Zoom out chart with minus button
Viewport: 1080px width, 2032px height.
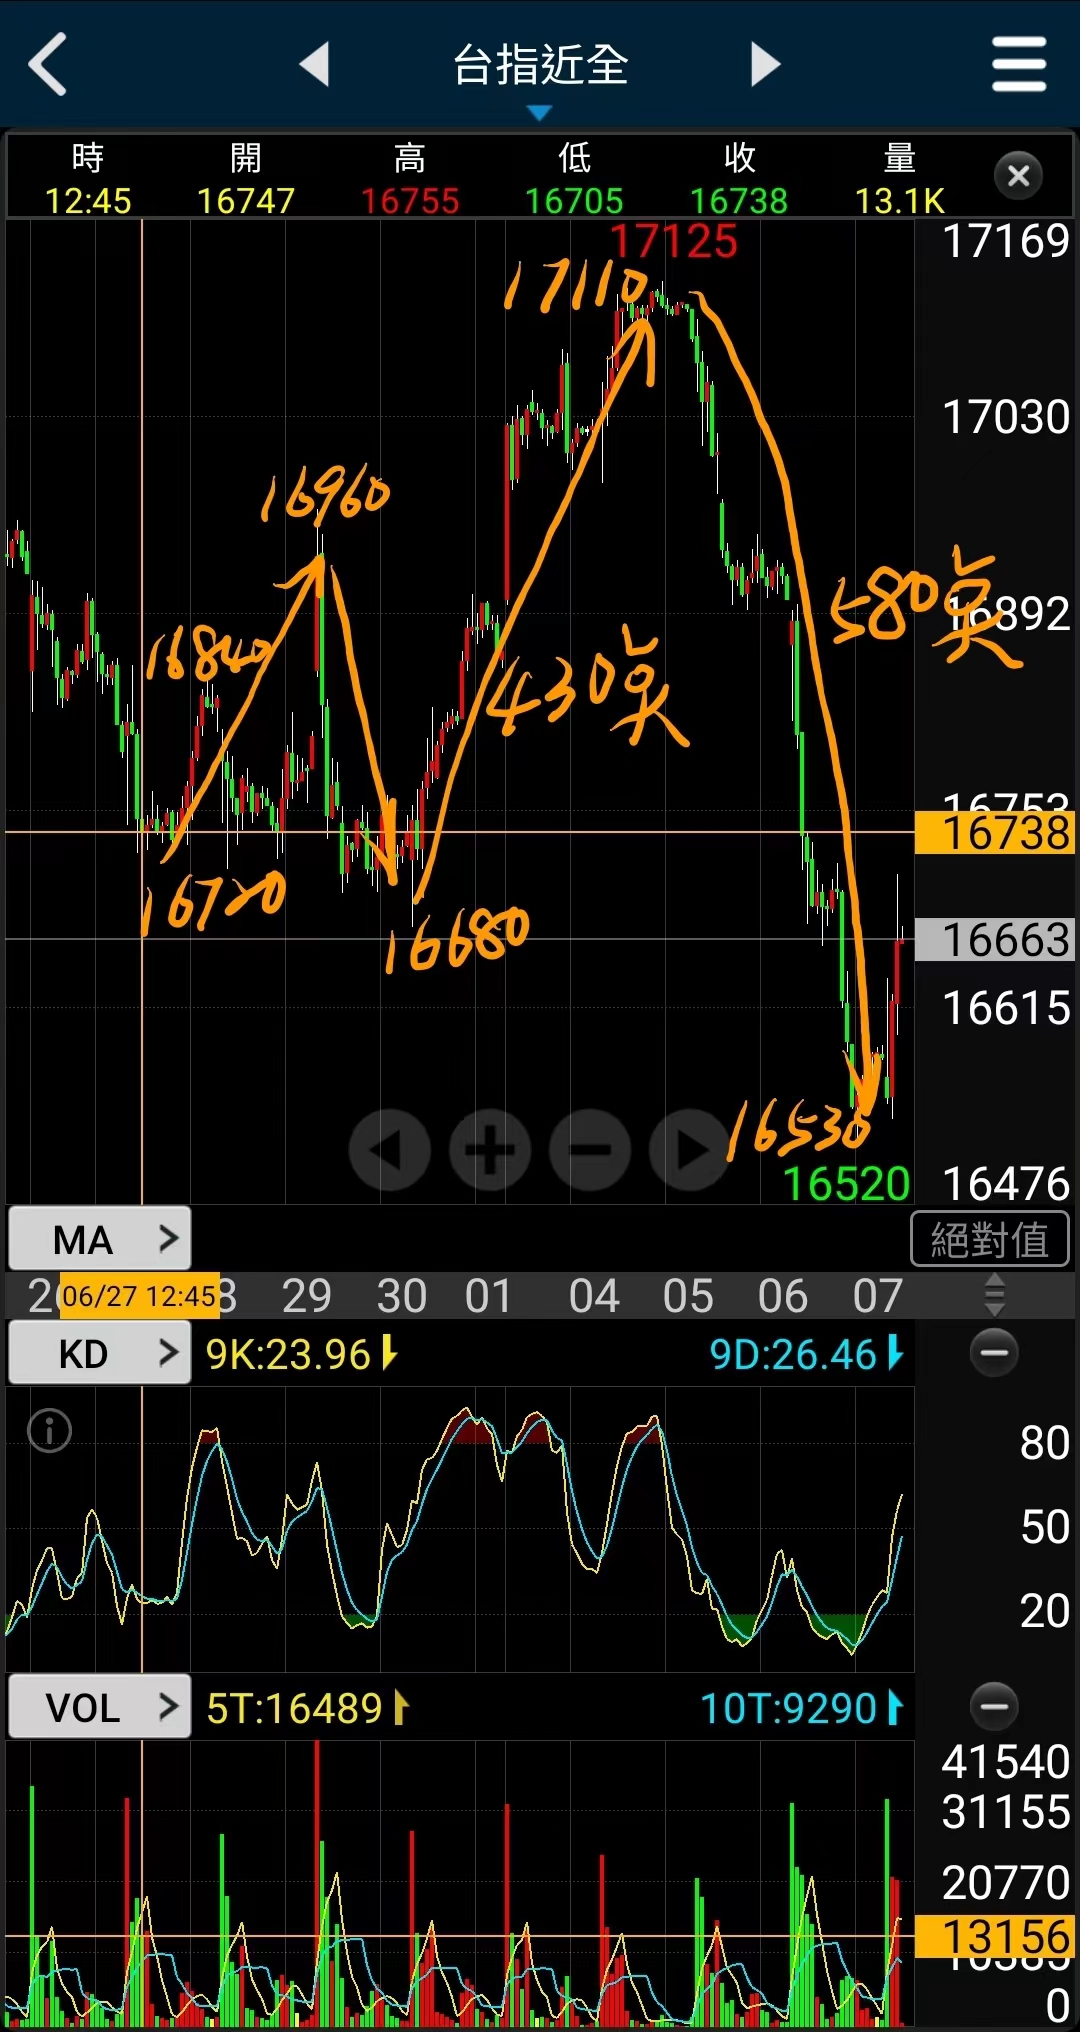pos(590,1150)
